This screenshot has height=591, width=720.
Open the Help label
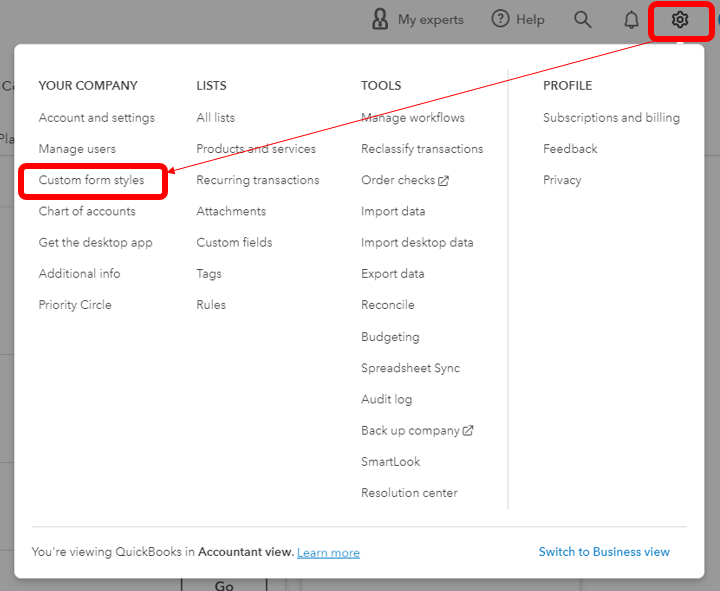tap(530, 20)
